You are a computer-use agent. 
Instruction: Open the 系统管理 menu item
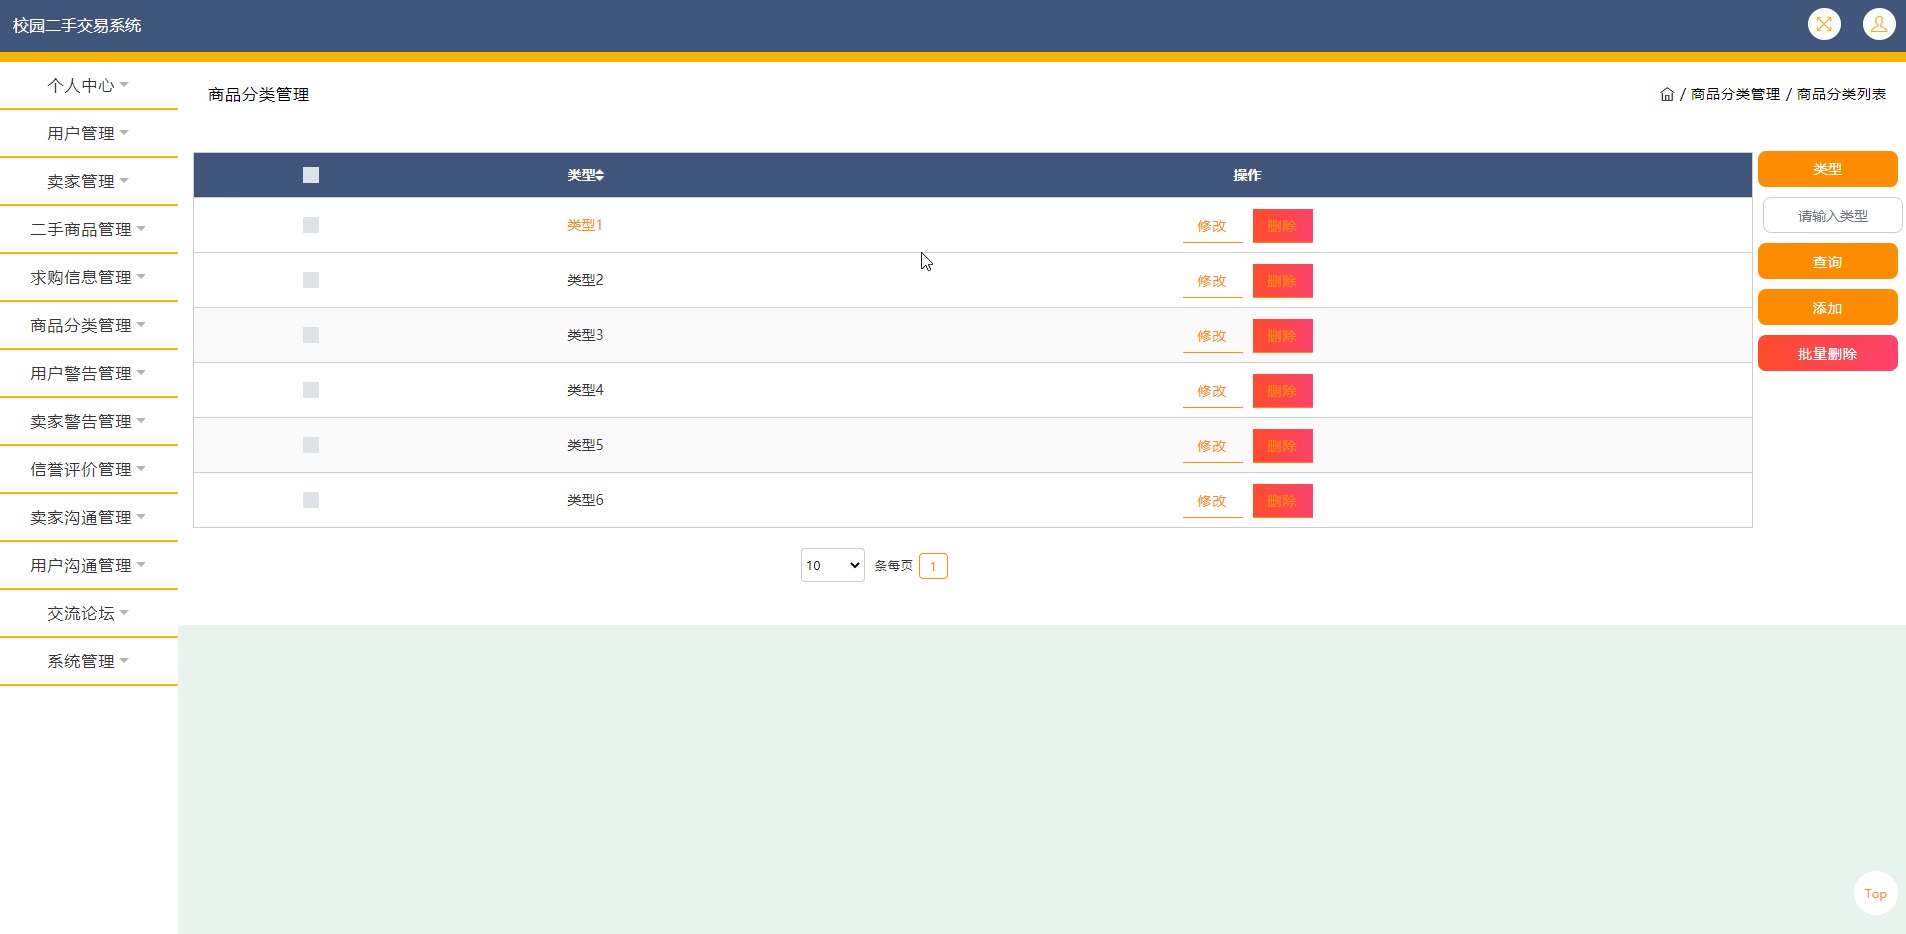coord(88,661)
